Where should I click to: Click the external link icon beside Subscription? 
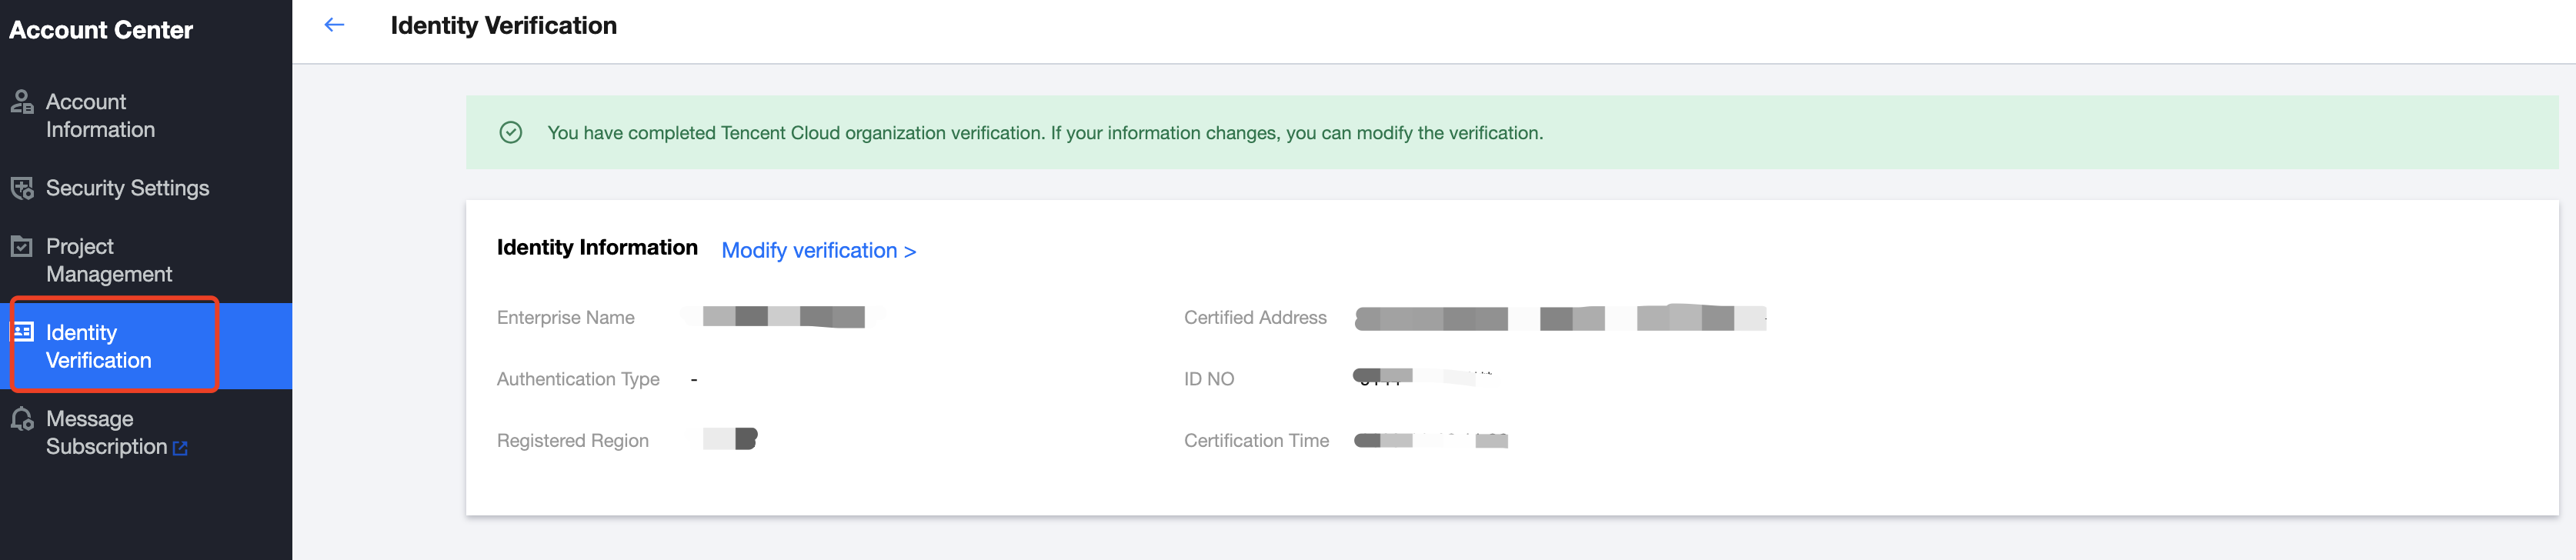point(180,448)
